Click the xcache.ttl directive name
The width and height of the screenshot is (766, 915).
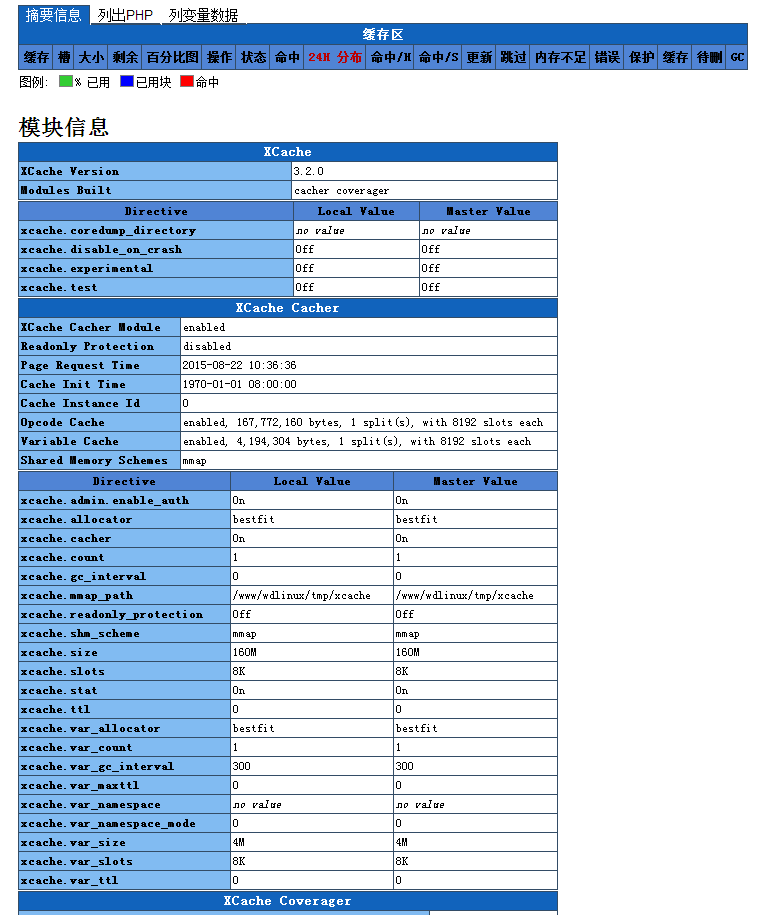pyautogui.click(x=55, y=709)
